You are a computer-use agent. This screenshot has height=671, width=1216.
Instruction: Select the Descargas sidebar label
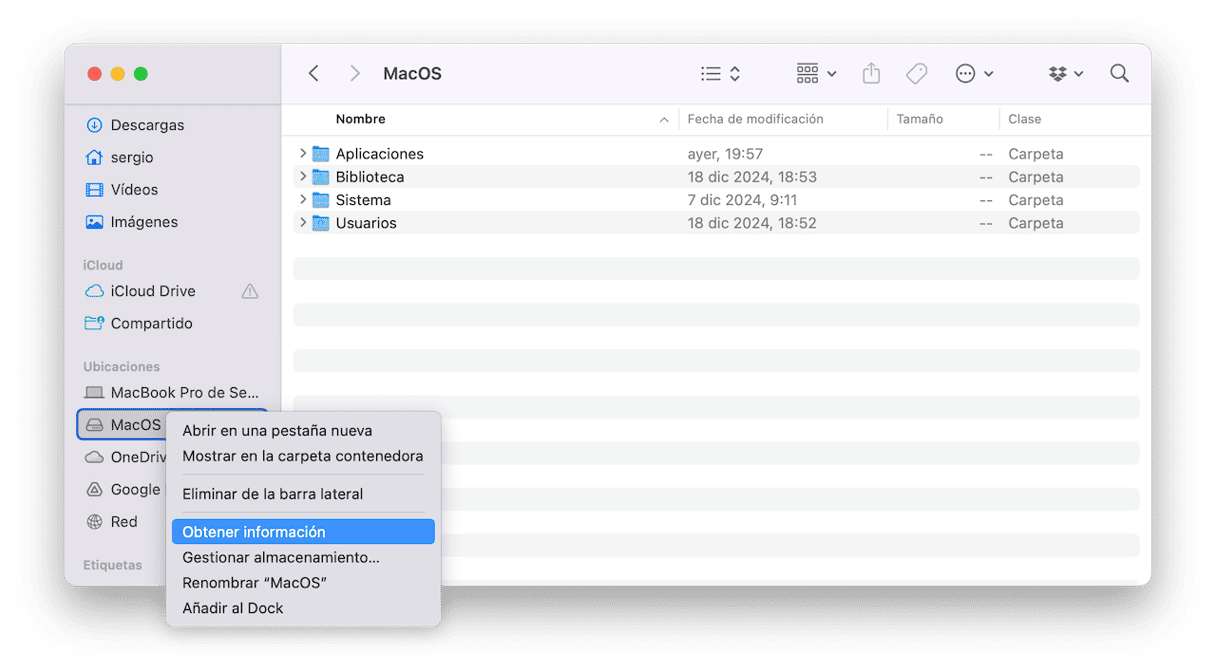tap(148, 125)
